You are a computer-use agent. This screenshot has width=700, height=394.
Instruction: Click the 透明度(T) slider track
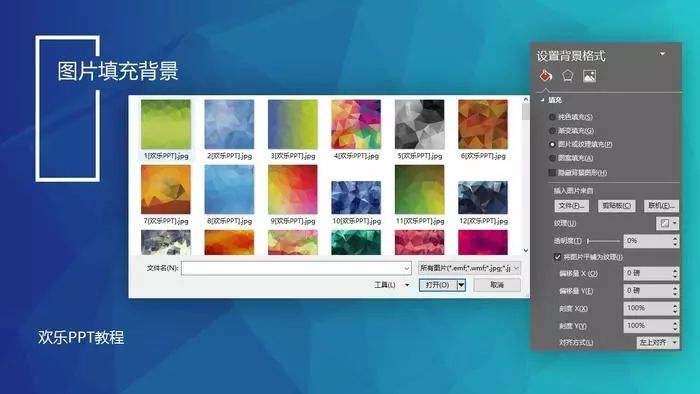pyautogui.click(x=604, y=241)
